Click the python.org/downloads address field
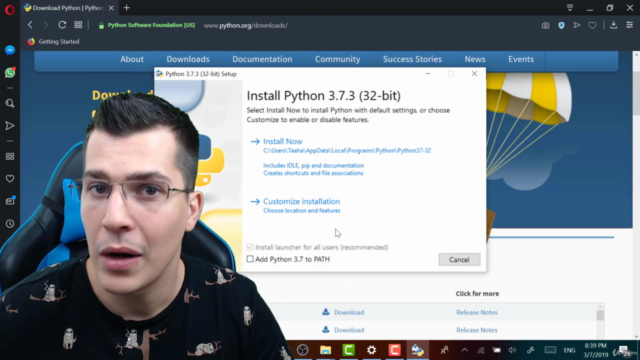This screenshot has height=360, width=640. [x=246, y=25]
